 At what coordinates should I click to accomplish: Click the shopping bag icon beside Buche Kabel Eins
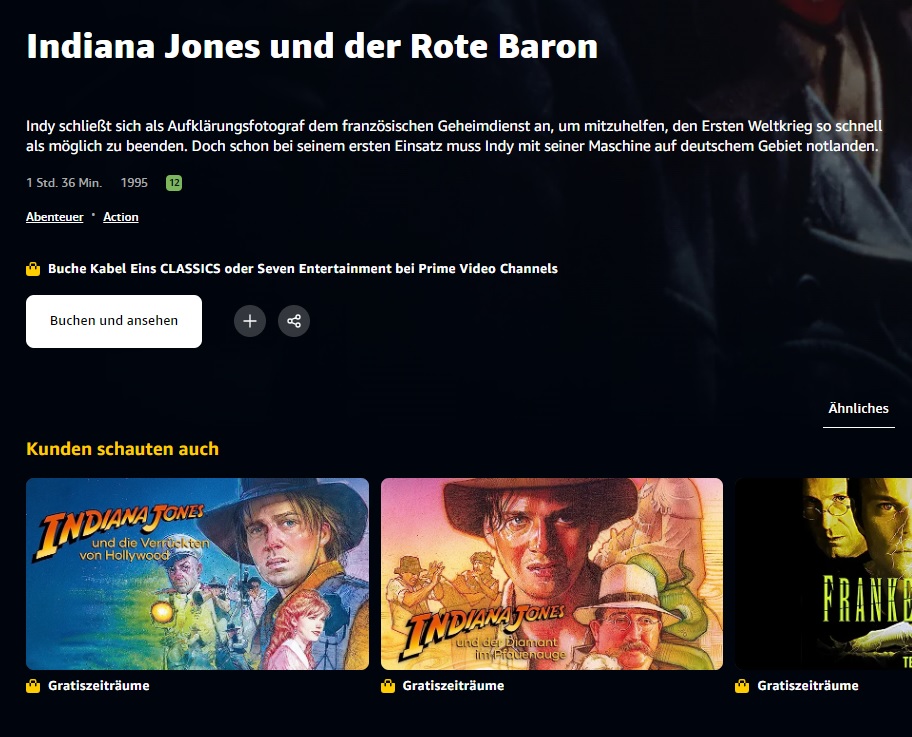click(33, 269)
